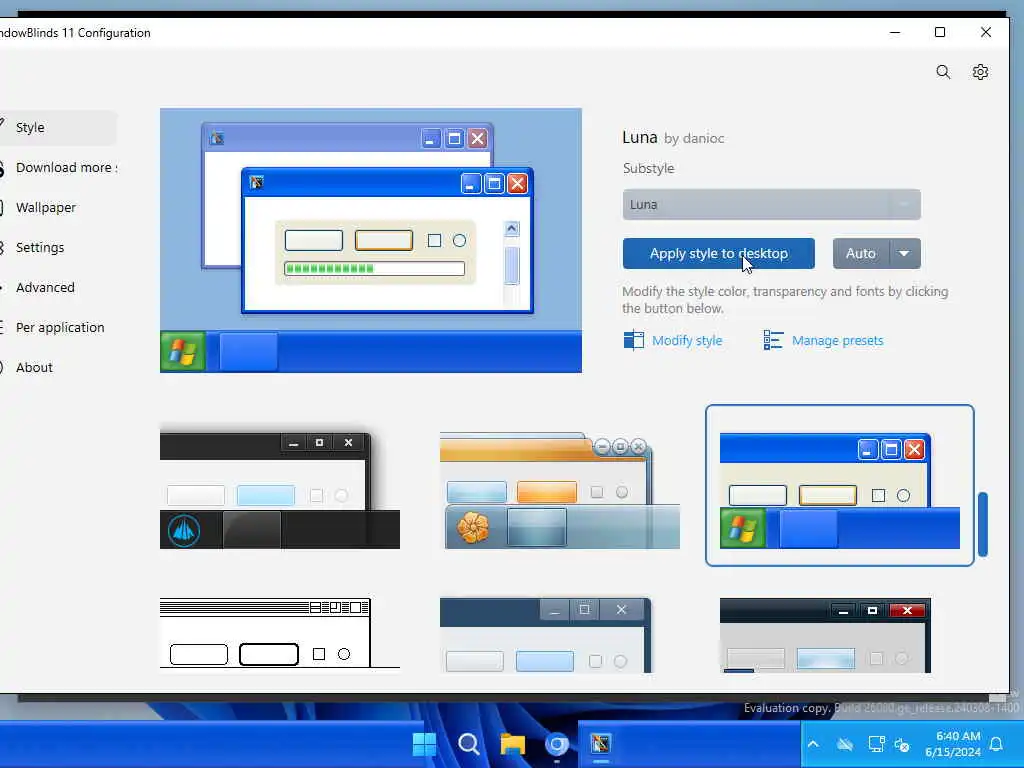Open the gear settings icon top right
1024x768 pixels.
click(980, 72)
